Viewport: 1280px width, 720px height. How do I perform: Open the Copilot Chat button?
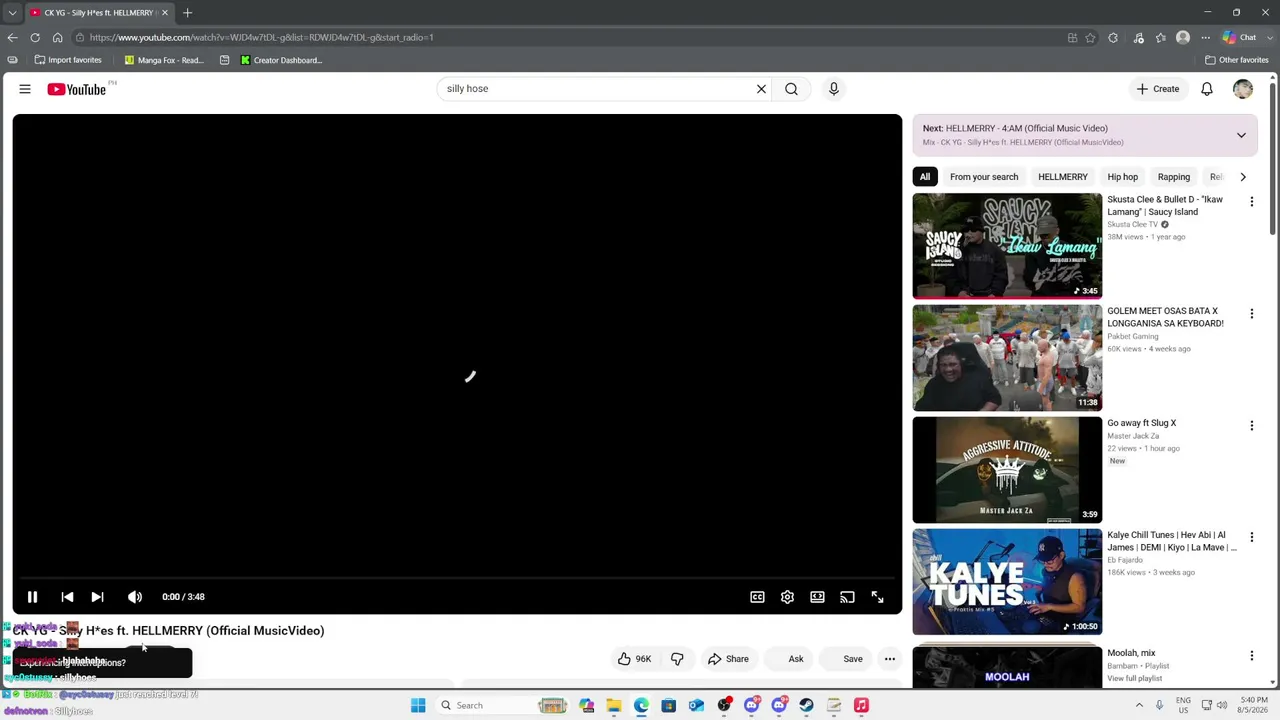click(x=1240, y=38)
